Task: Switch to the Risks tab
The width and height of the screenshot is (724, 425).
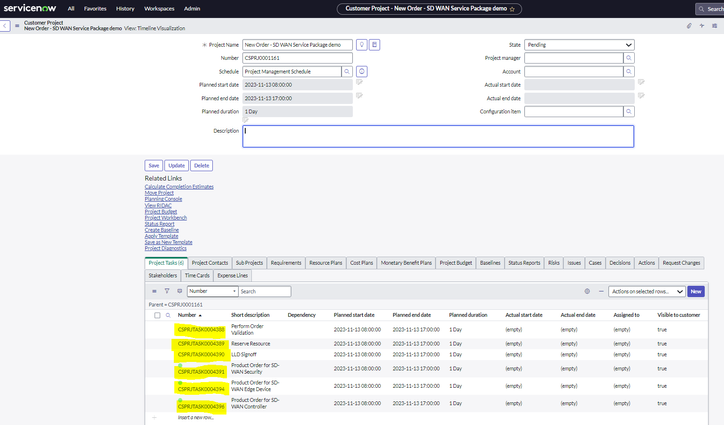Action: pos(554,263)
